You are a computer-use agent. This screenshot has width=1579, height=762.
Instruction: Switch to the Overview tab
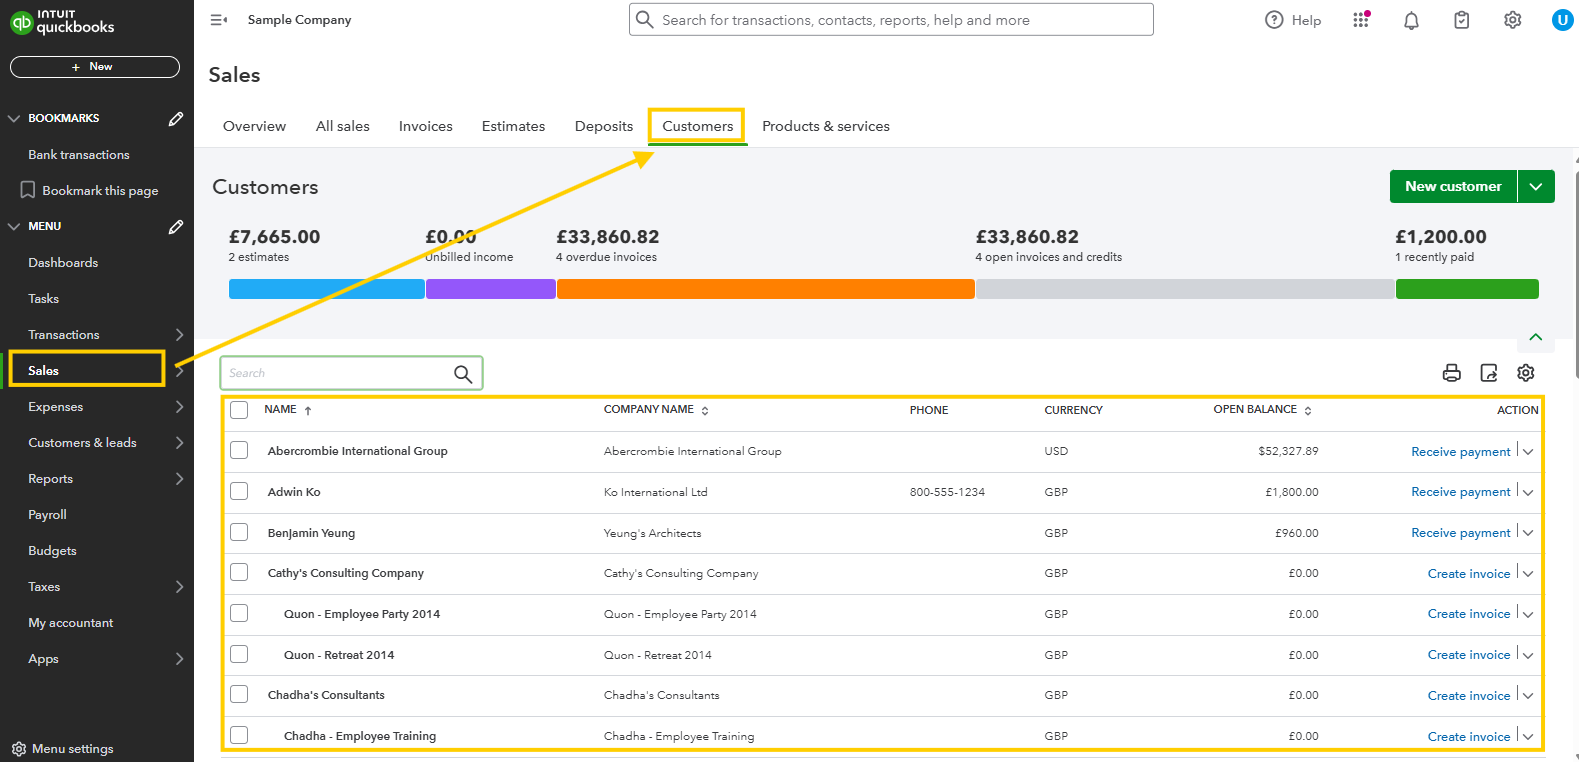click(254, 126)
